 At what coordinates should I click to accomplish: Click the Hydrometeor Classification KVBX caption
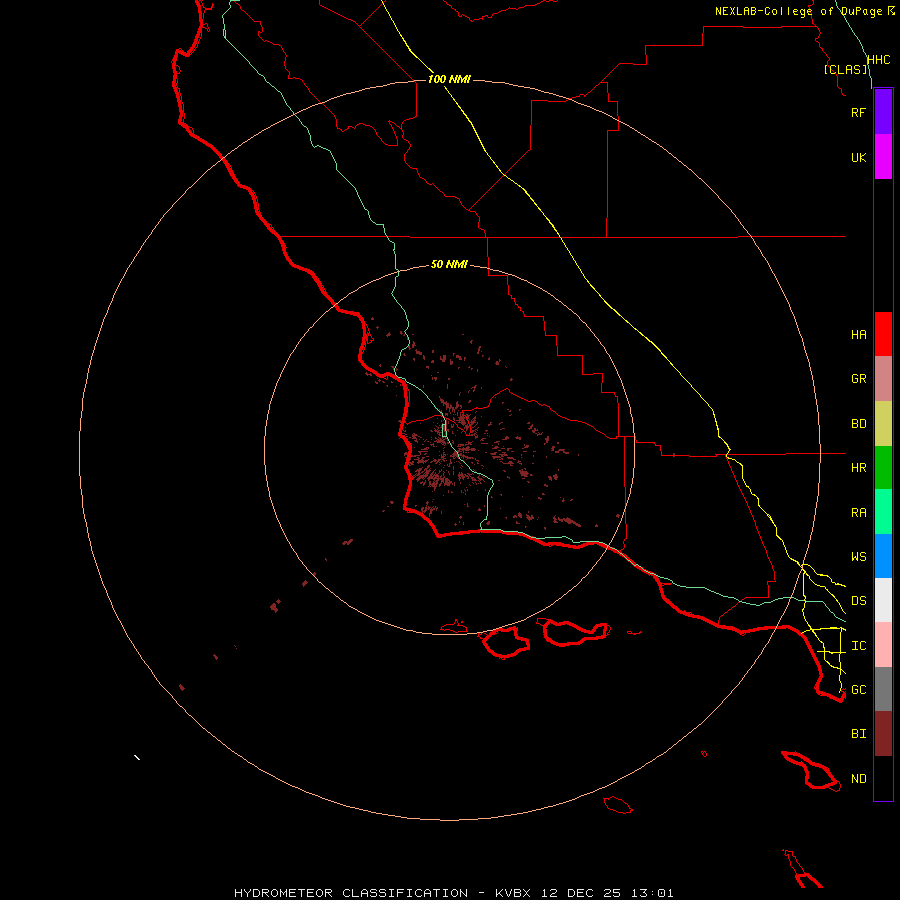click(x=453, y=893)
